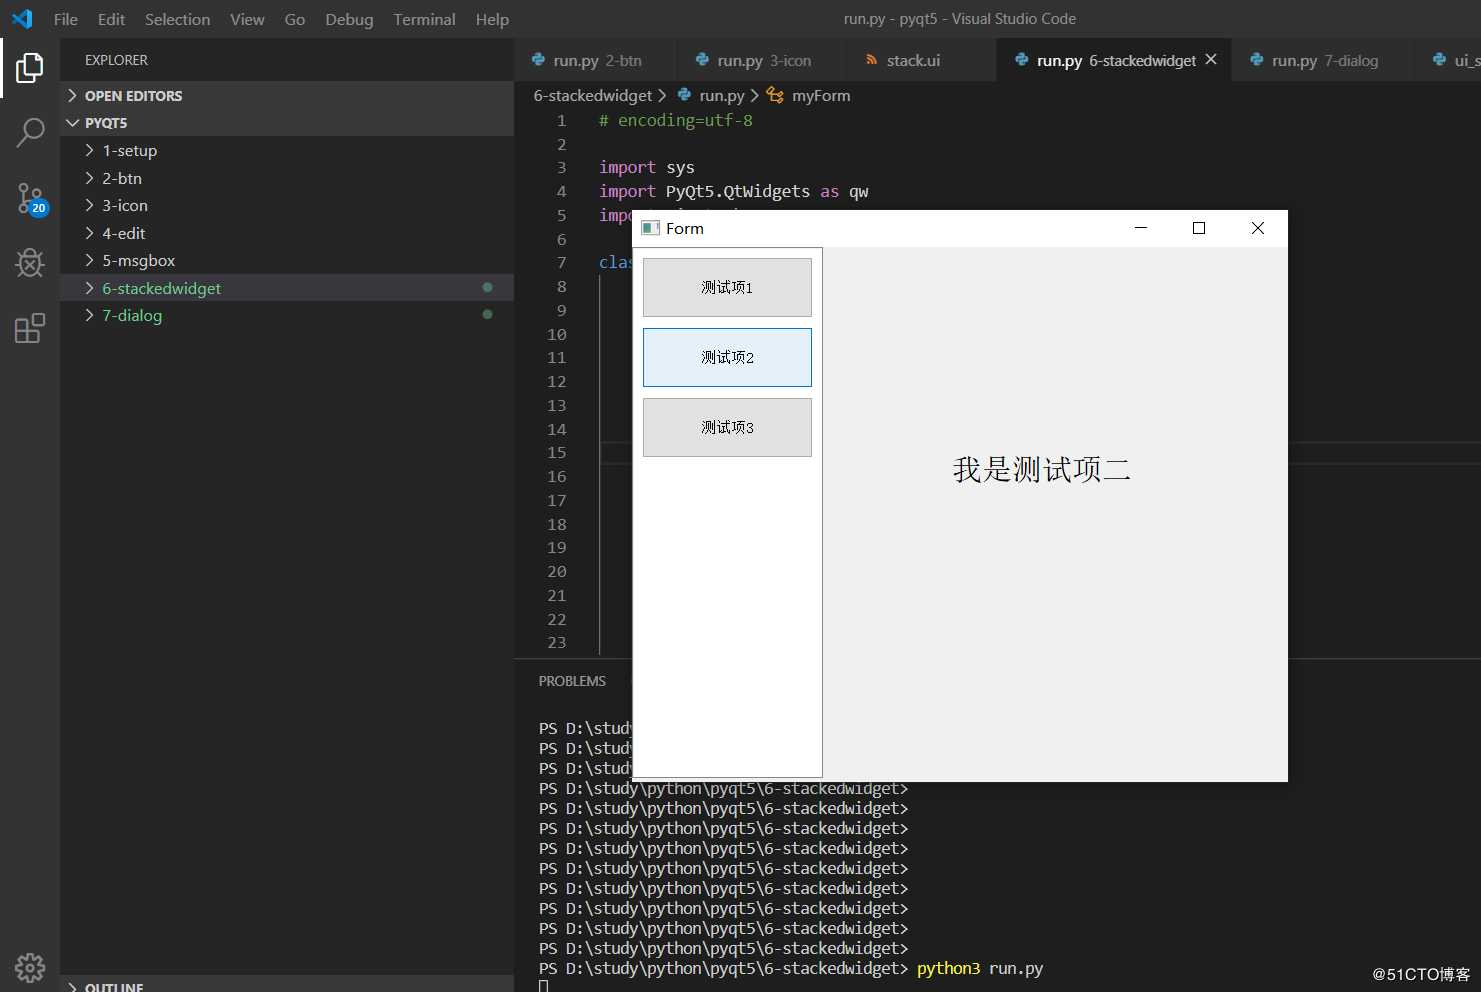This screenshot has width=1481, height=992.
Task: Click the 6-stackedwidget breadcrumb segment
Action: pos(592,95)
